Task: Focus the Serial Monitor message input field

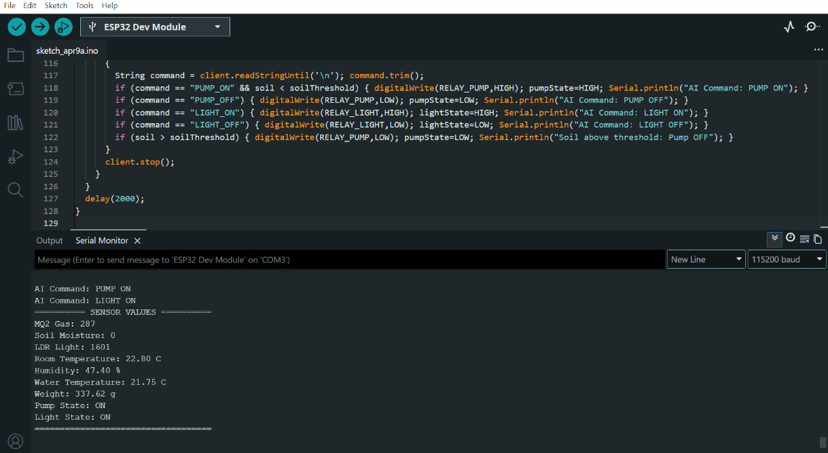Action: click(350, 259)
